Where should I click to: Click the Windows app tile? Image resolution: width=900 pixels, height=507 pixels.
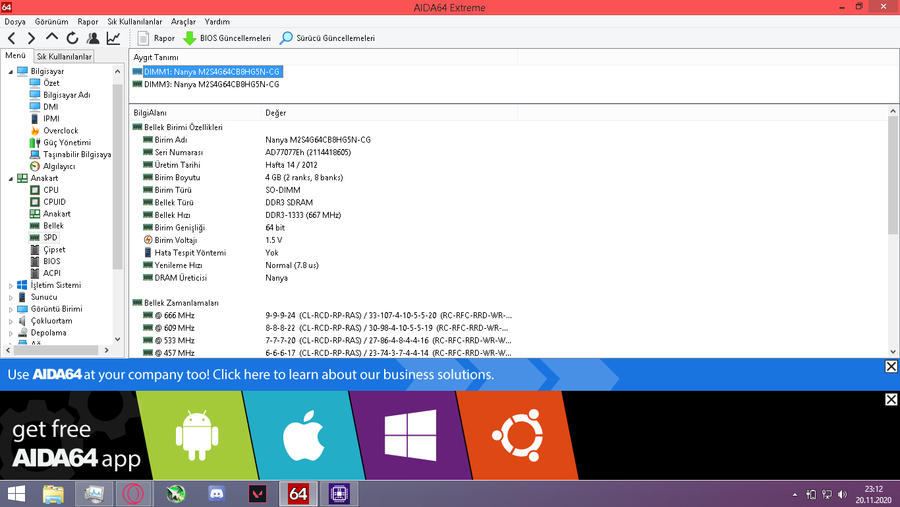[410, 435]
